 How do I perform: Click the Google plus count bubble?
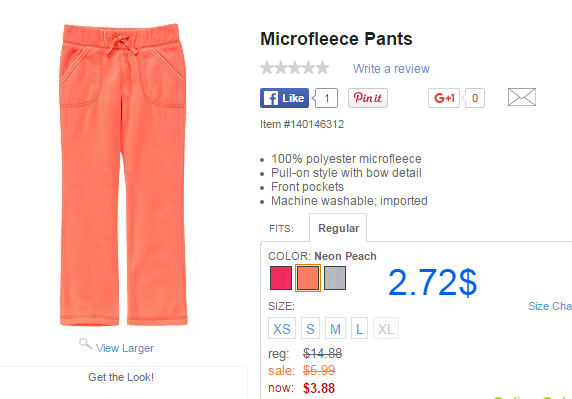(x=474, y=98)
